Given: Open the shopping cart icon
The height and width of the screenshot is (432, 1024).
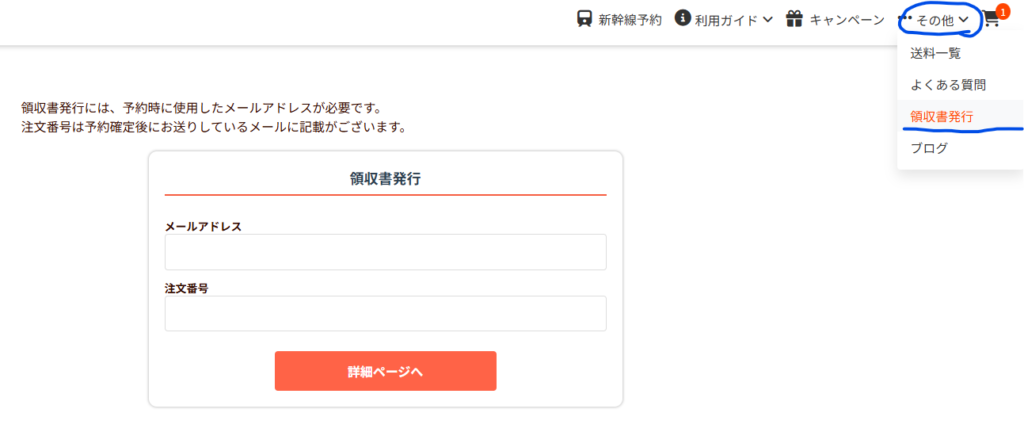Looking at the screenshot, I should tap(991, 21).
